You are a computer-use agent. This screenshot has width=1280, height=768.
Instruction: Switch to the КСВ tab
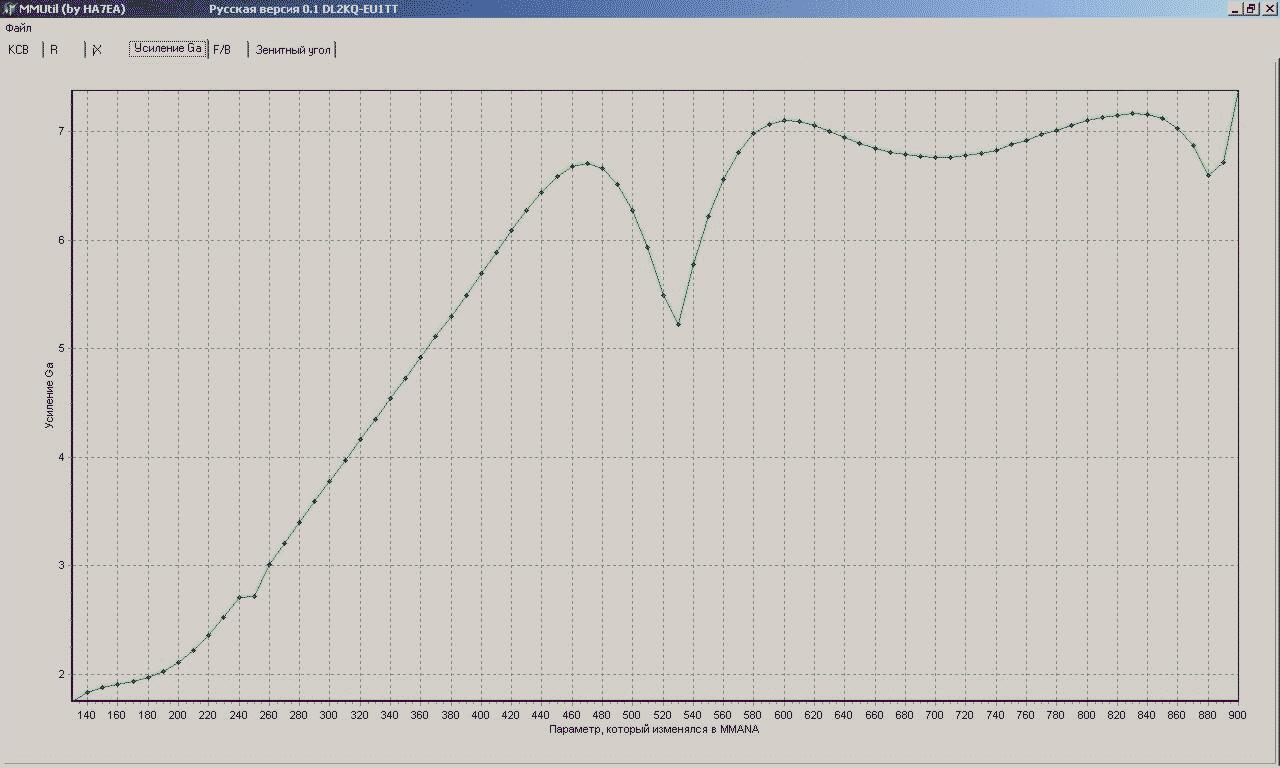[x=19, y=49]
